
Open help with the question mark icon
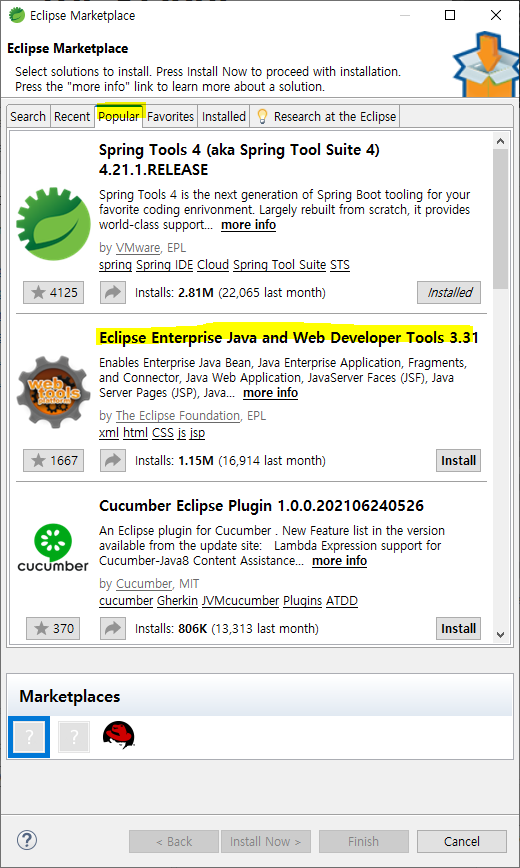[27, 841]
